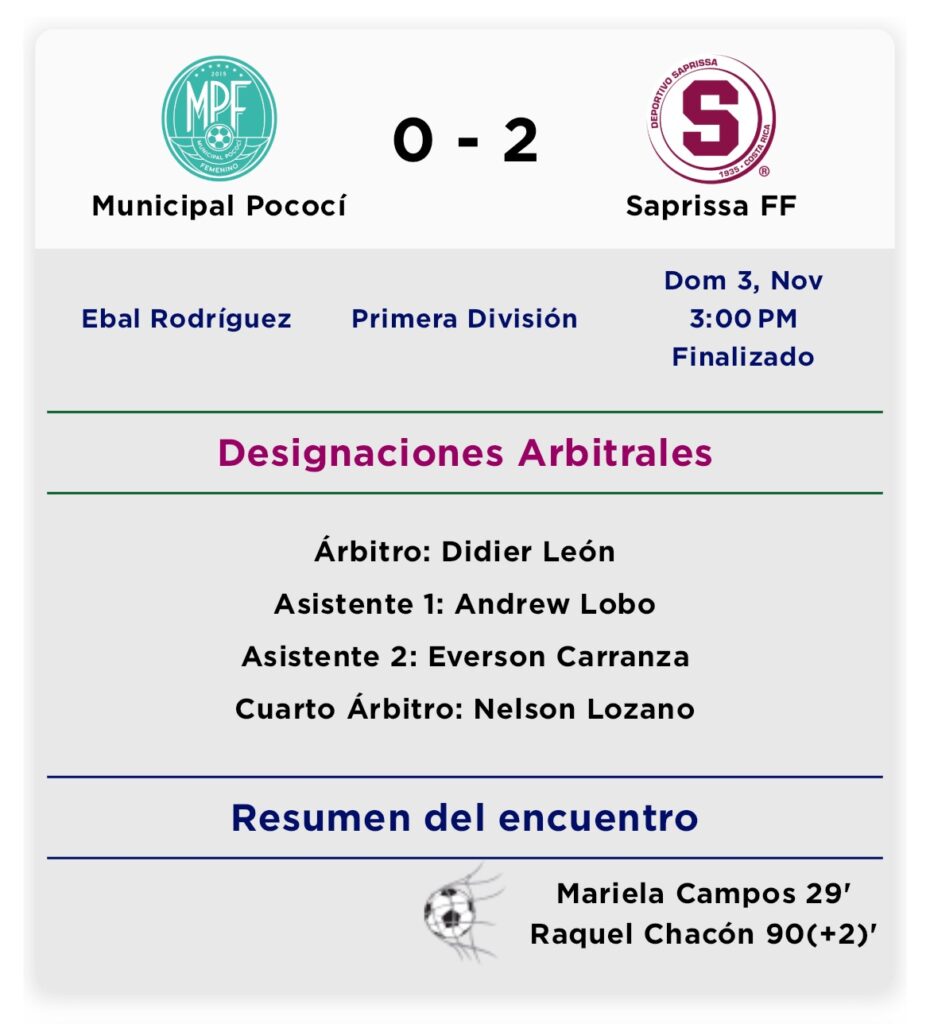
Task: Click the soccer ball goal icon
Action: pos(462,912)
